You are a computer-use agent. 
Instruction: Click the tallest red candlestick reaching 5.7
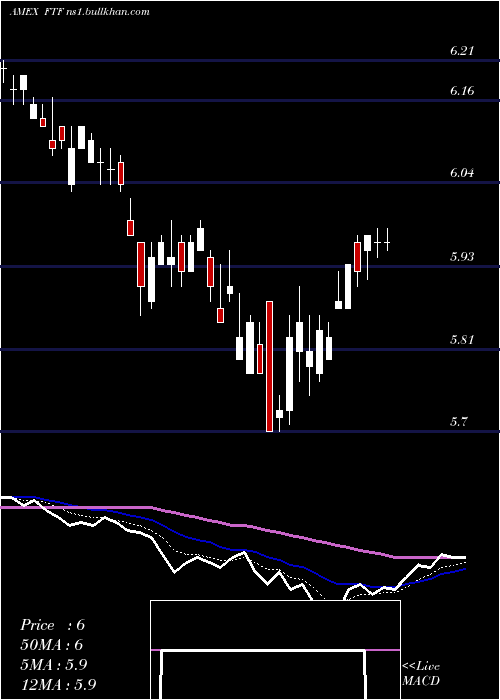pyautogui.click(x=270, y=367)
